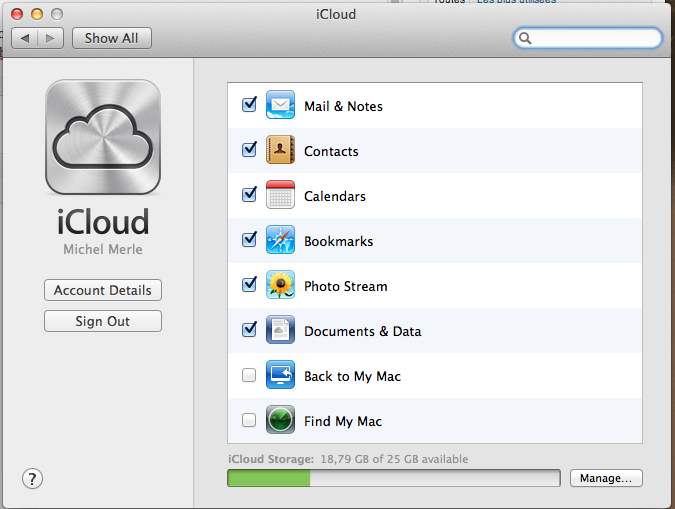Click the Find My Mac radar icon

tap(280, 420)
